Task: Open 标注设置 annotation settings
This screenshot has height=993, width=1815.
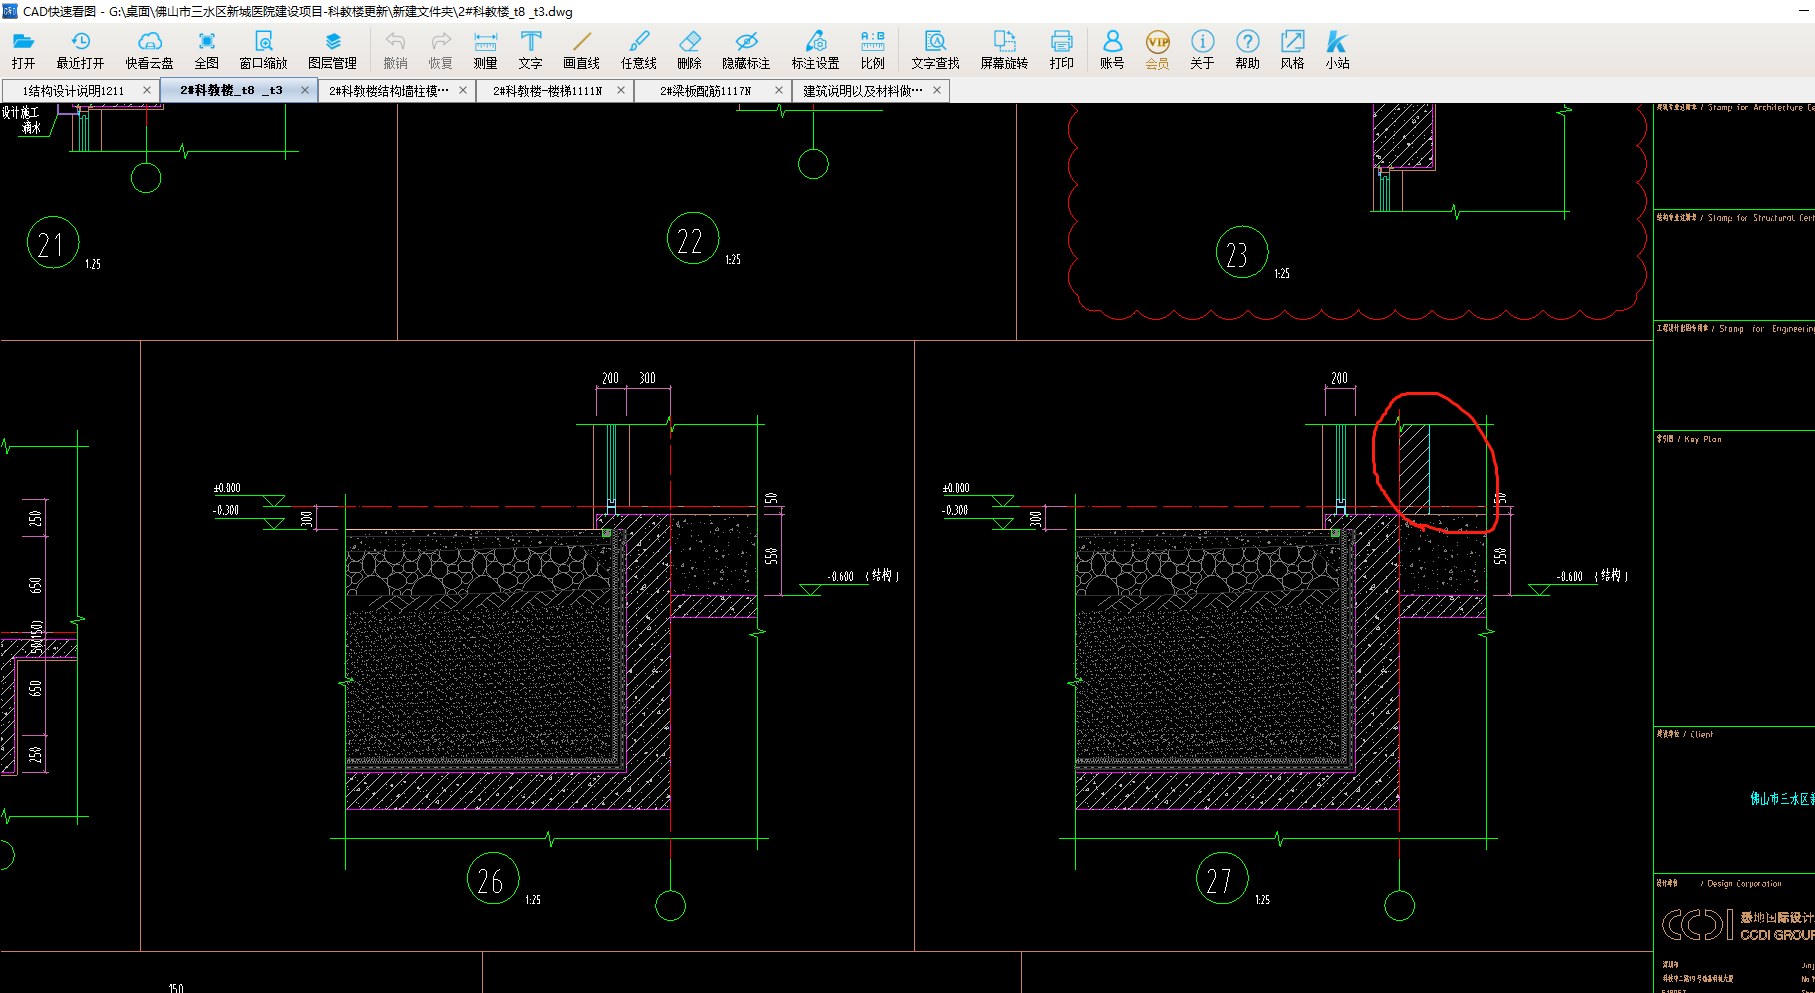Action: [816, 49]
